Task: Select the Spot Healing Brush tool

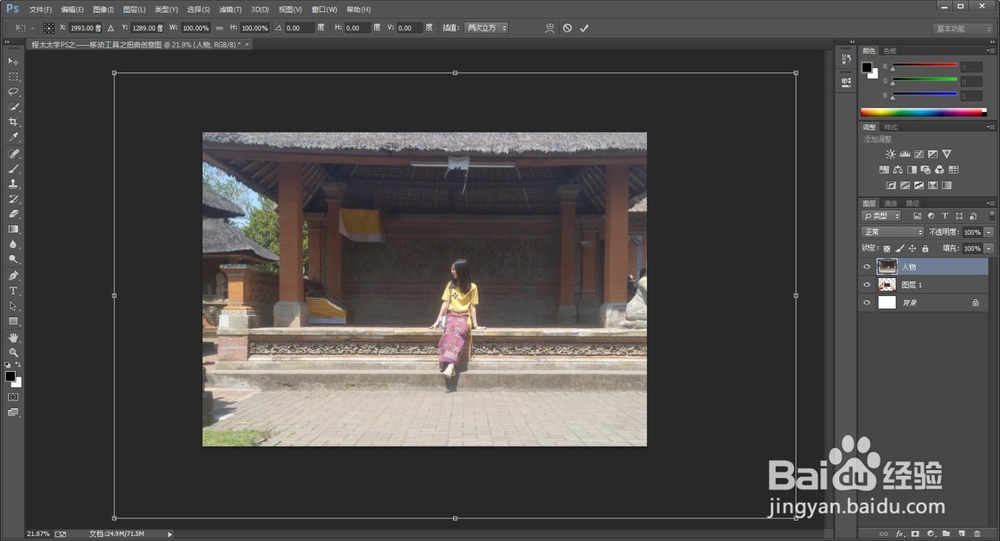Action: pos(13,154)
